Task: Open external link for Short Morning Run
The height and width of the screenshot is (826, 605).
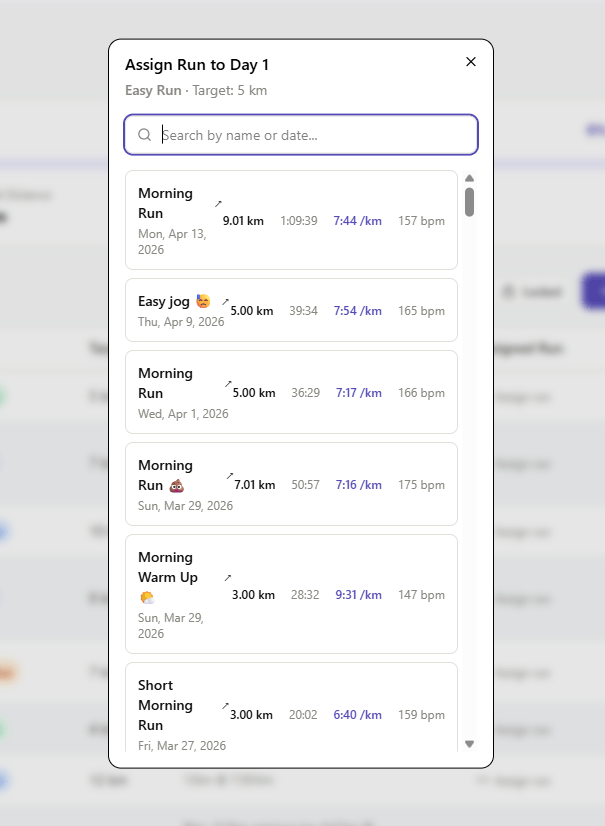Action: pyautogui.click(x=225, y=705)
